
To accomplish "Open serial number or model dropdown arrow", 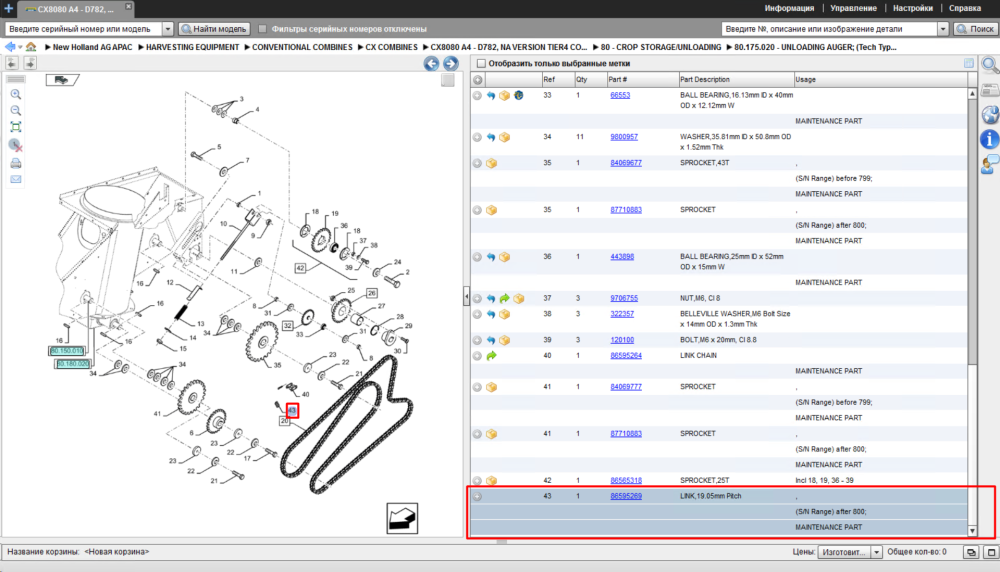I will 167,29.
